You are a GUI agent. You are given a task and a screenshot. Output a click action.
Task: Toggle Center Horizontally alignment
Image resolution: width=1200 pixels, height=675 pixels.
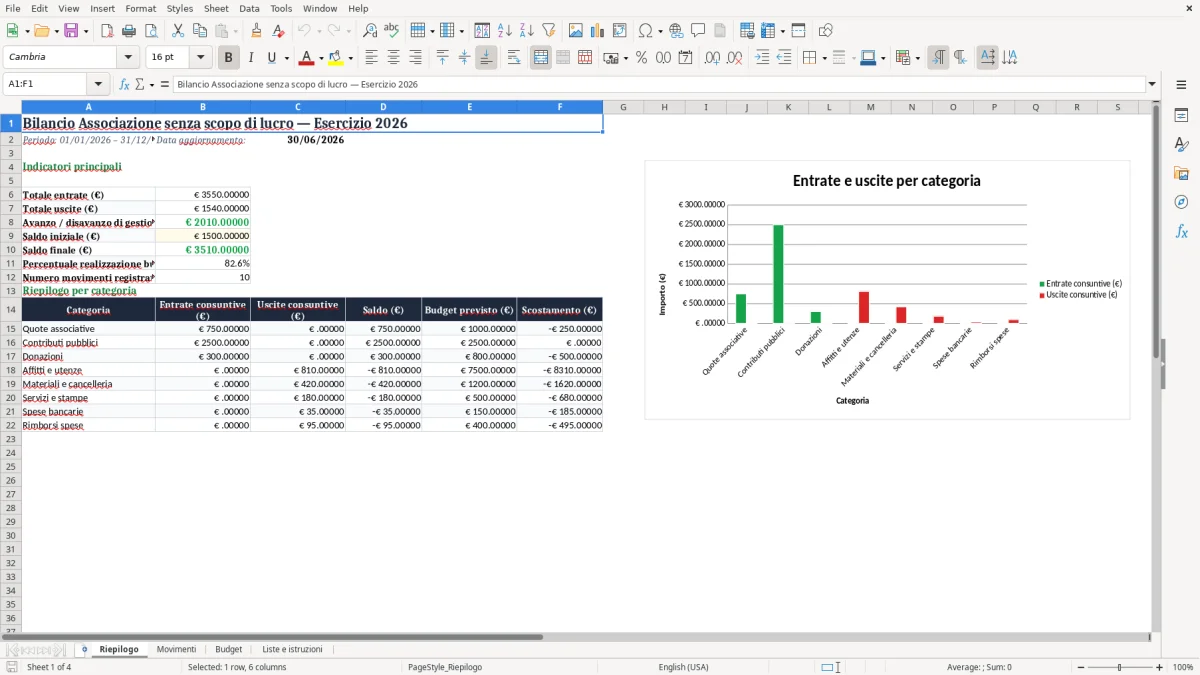point(394,58)
